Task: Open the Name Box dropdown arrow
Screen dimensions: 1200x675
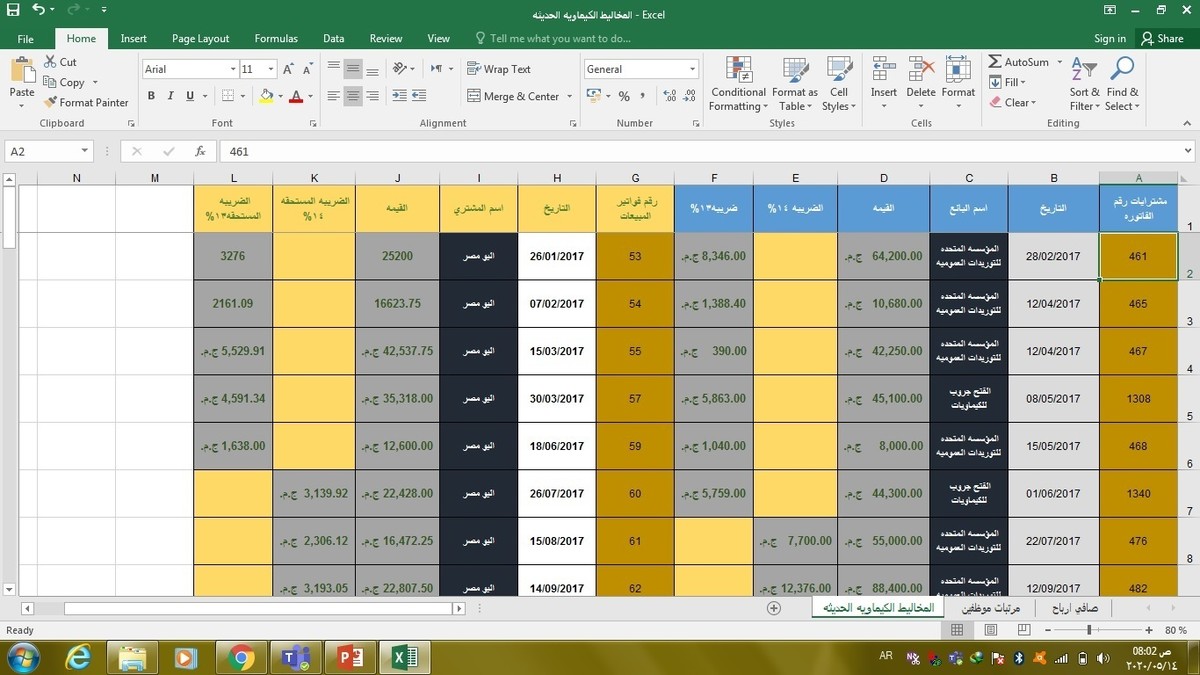Action: coord(84,151)
